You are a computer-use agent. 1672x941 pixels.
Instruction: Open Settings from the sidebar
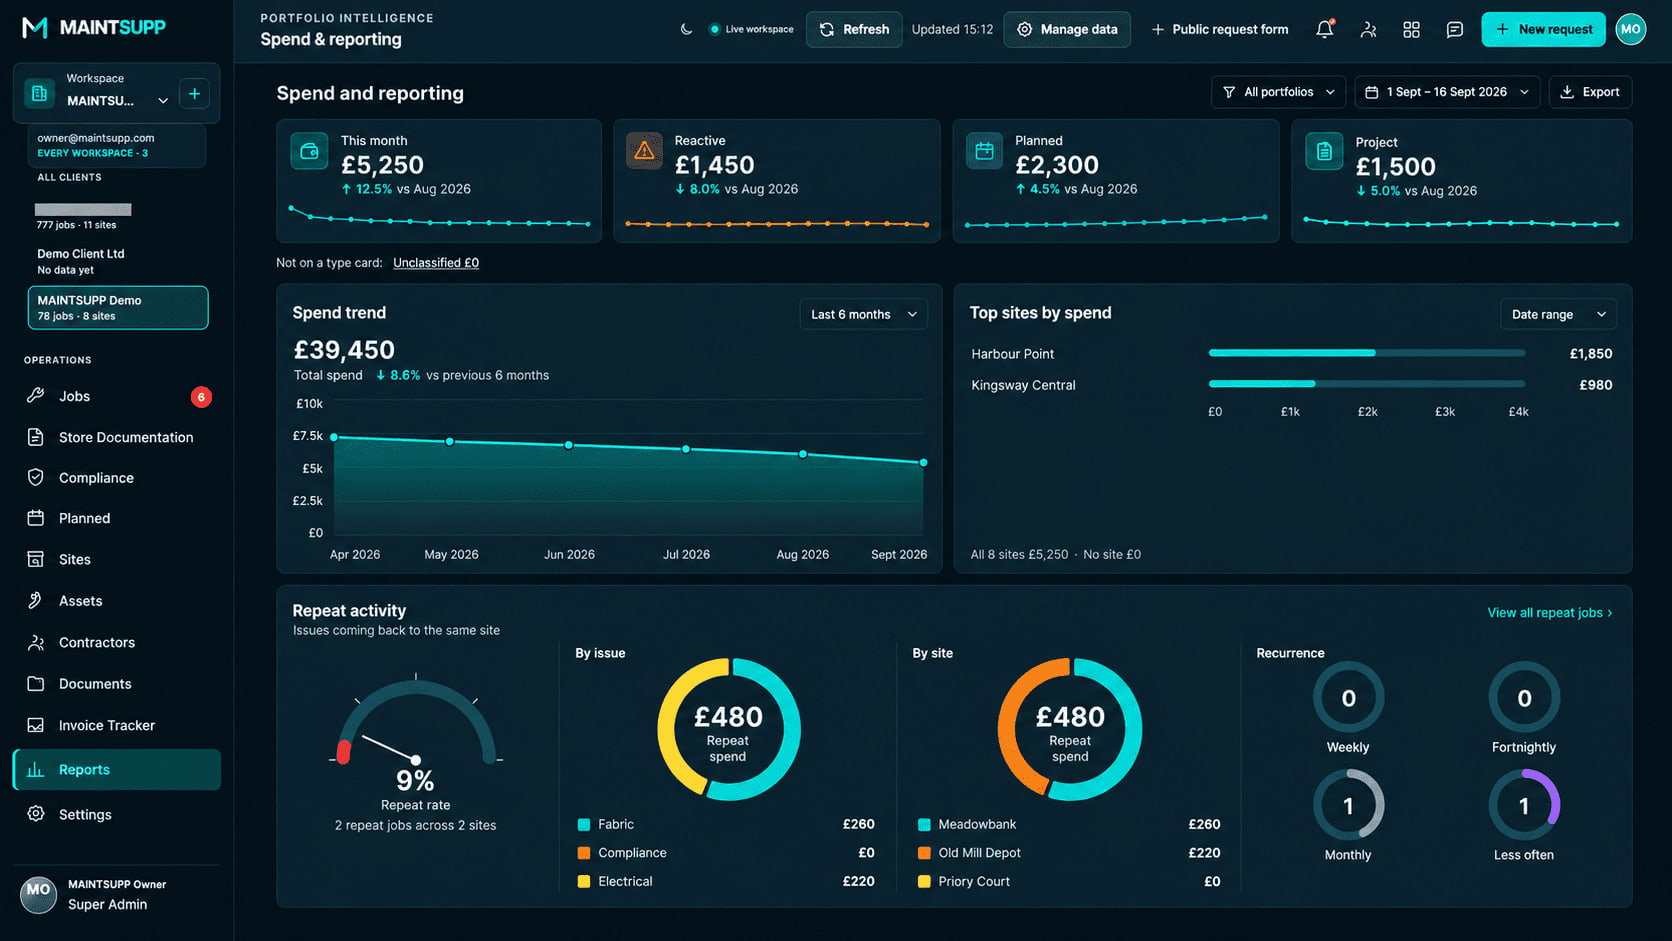116,814
